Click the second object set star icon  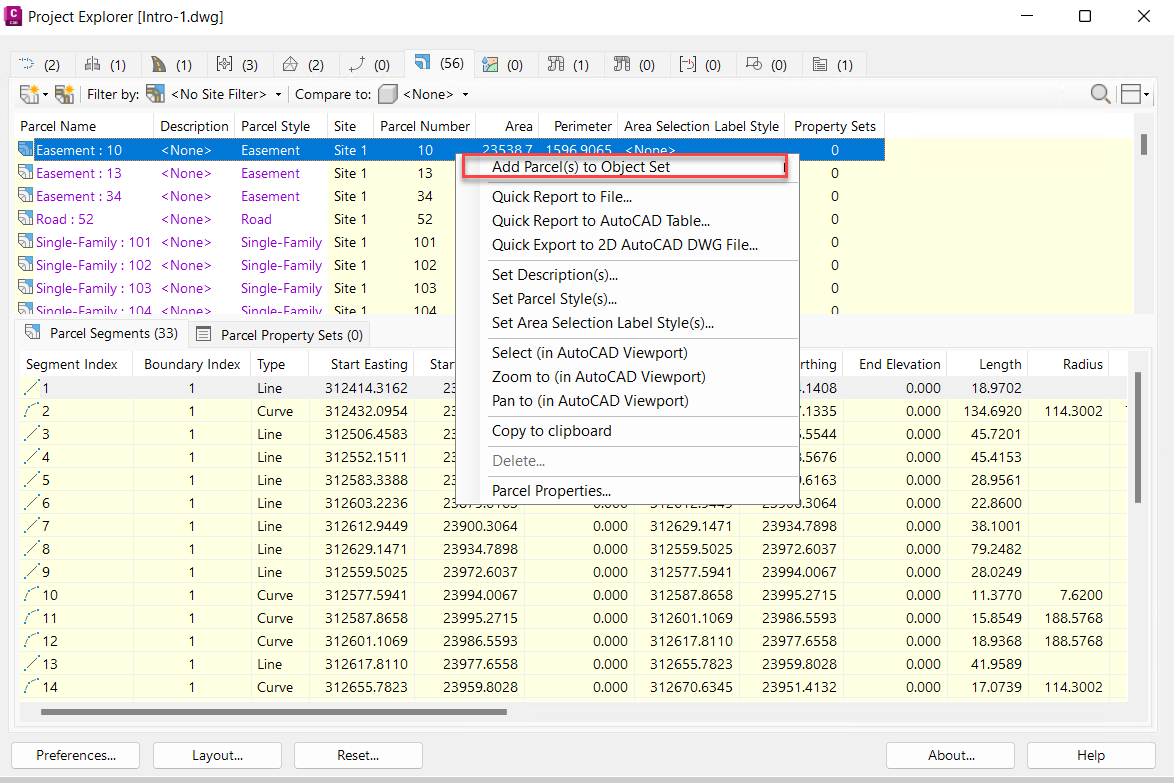pyautogui.click(x=65, y=94)
